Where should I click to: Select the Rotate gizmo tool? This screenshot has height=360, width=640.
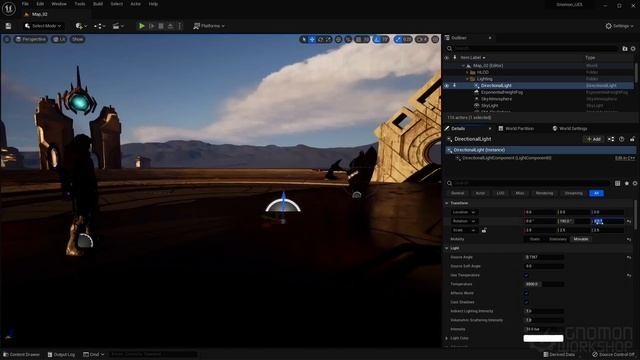(320, 39)
